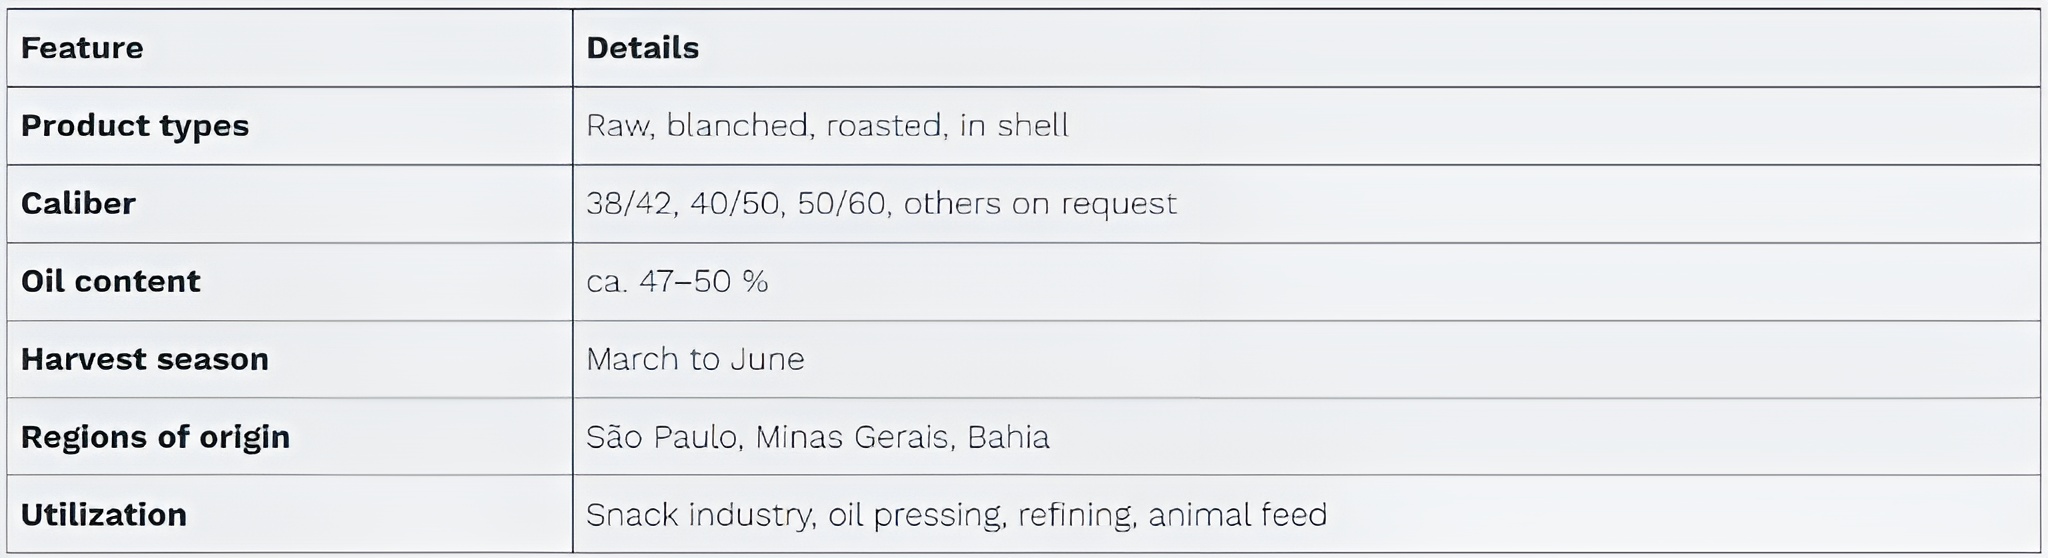
Task: Click the word 'roasted' in product types
Action: (884, 126)
